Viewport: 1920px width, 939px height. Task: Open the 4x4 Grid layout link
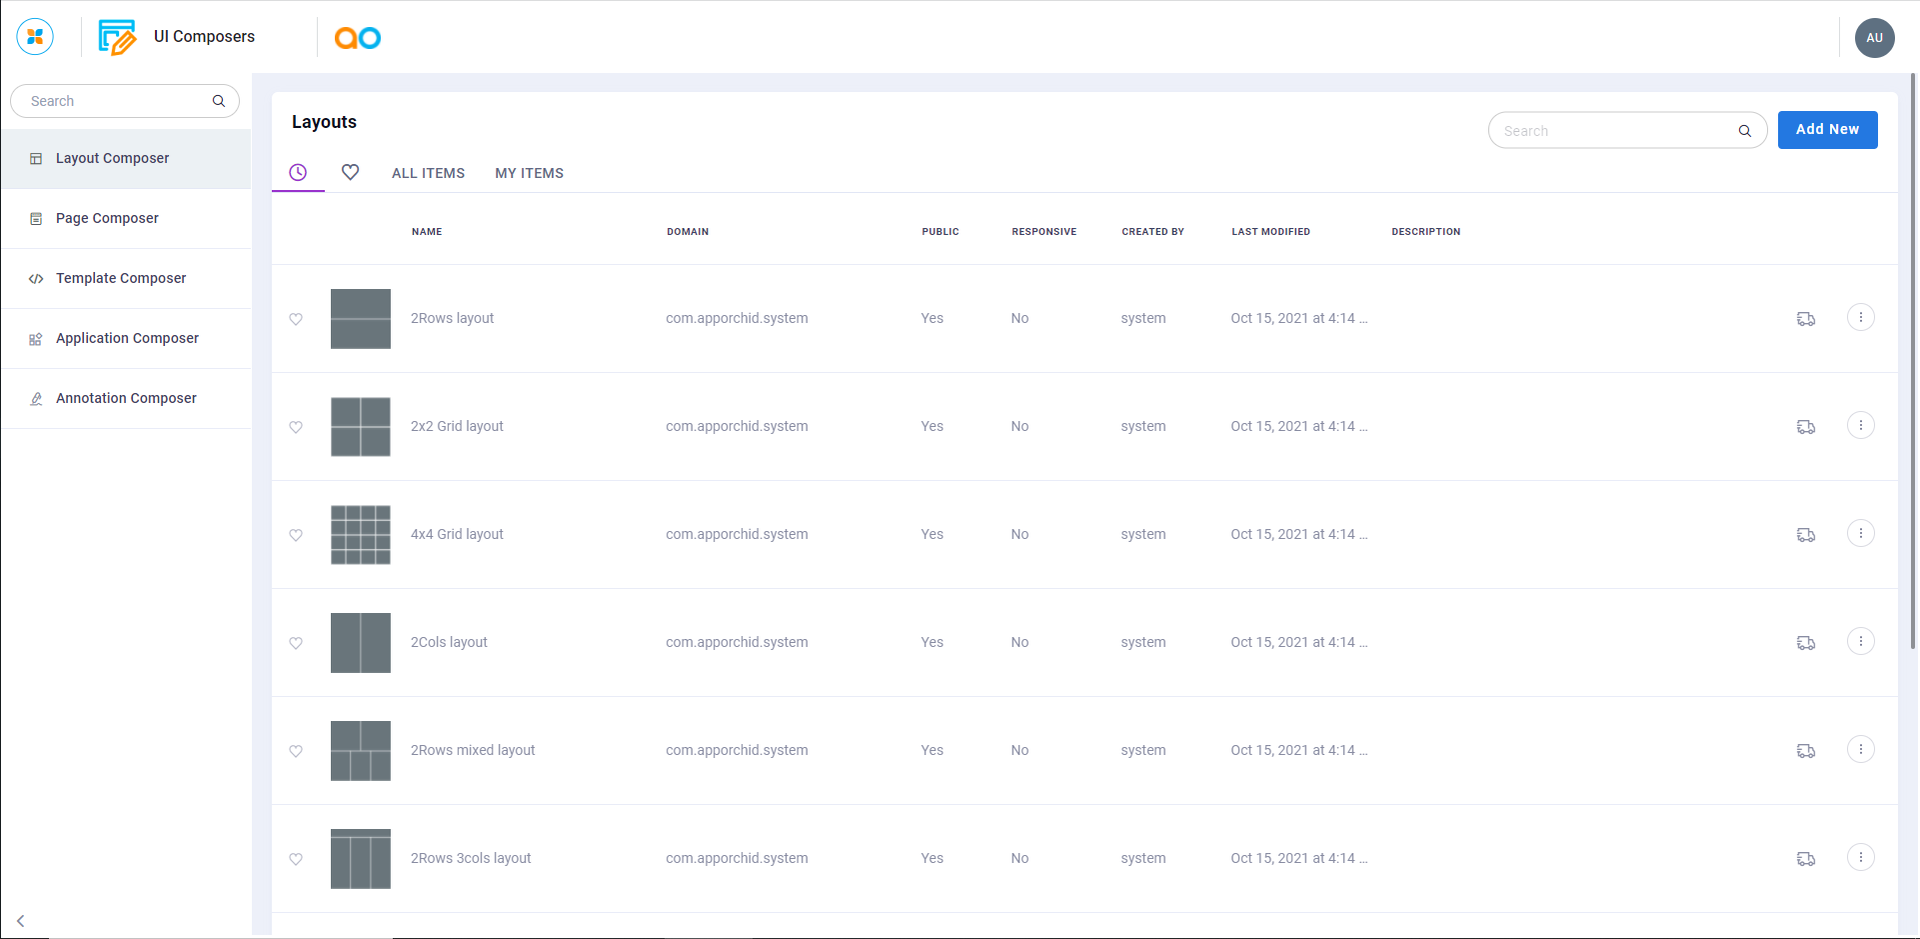coord(457,534)
